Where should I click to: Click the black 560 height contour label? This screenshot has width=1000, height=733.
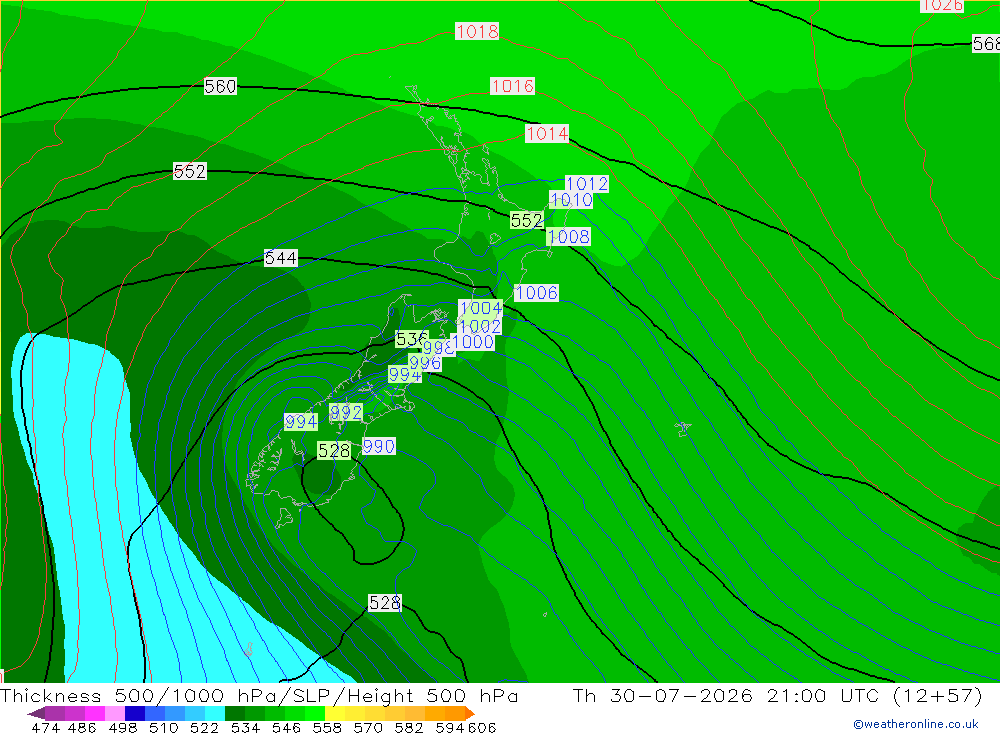(220, 86)
